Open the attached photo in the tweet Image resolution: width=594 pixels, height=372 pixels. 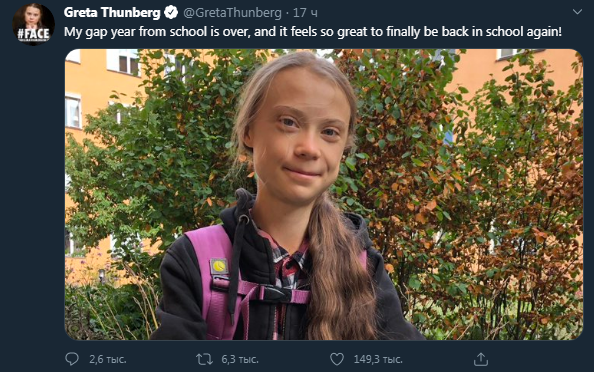324,194
